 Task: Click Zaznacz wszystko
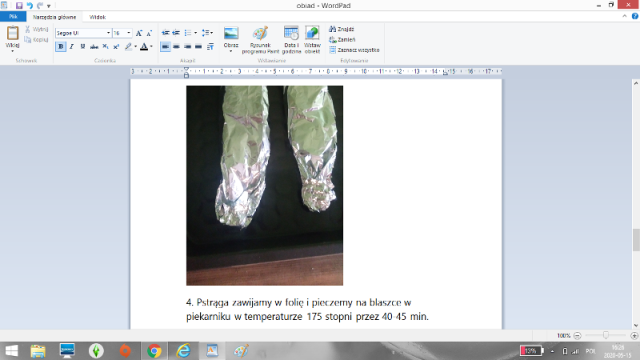point(354,50)
